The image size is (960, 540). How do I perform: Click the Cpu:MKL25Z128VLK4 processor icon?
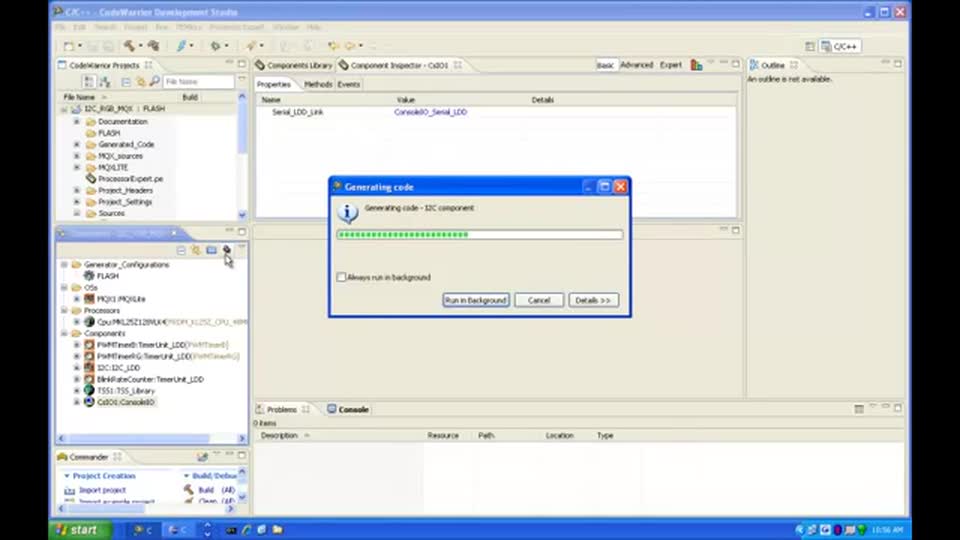(89, 321)
